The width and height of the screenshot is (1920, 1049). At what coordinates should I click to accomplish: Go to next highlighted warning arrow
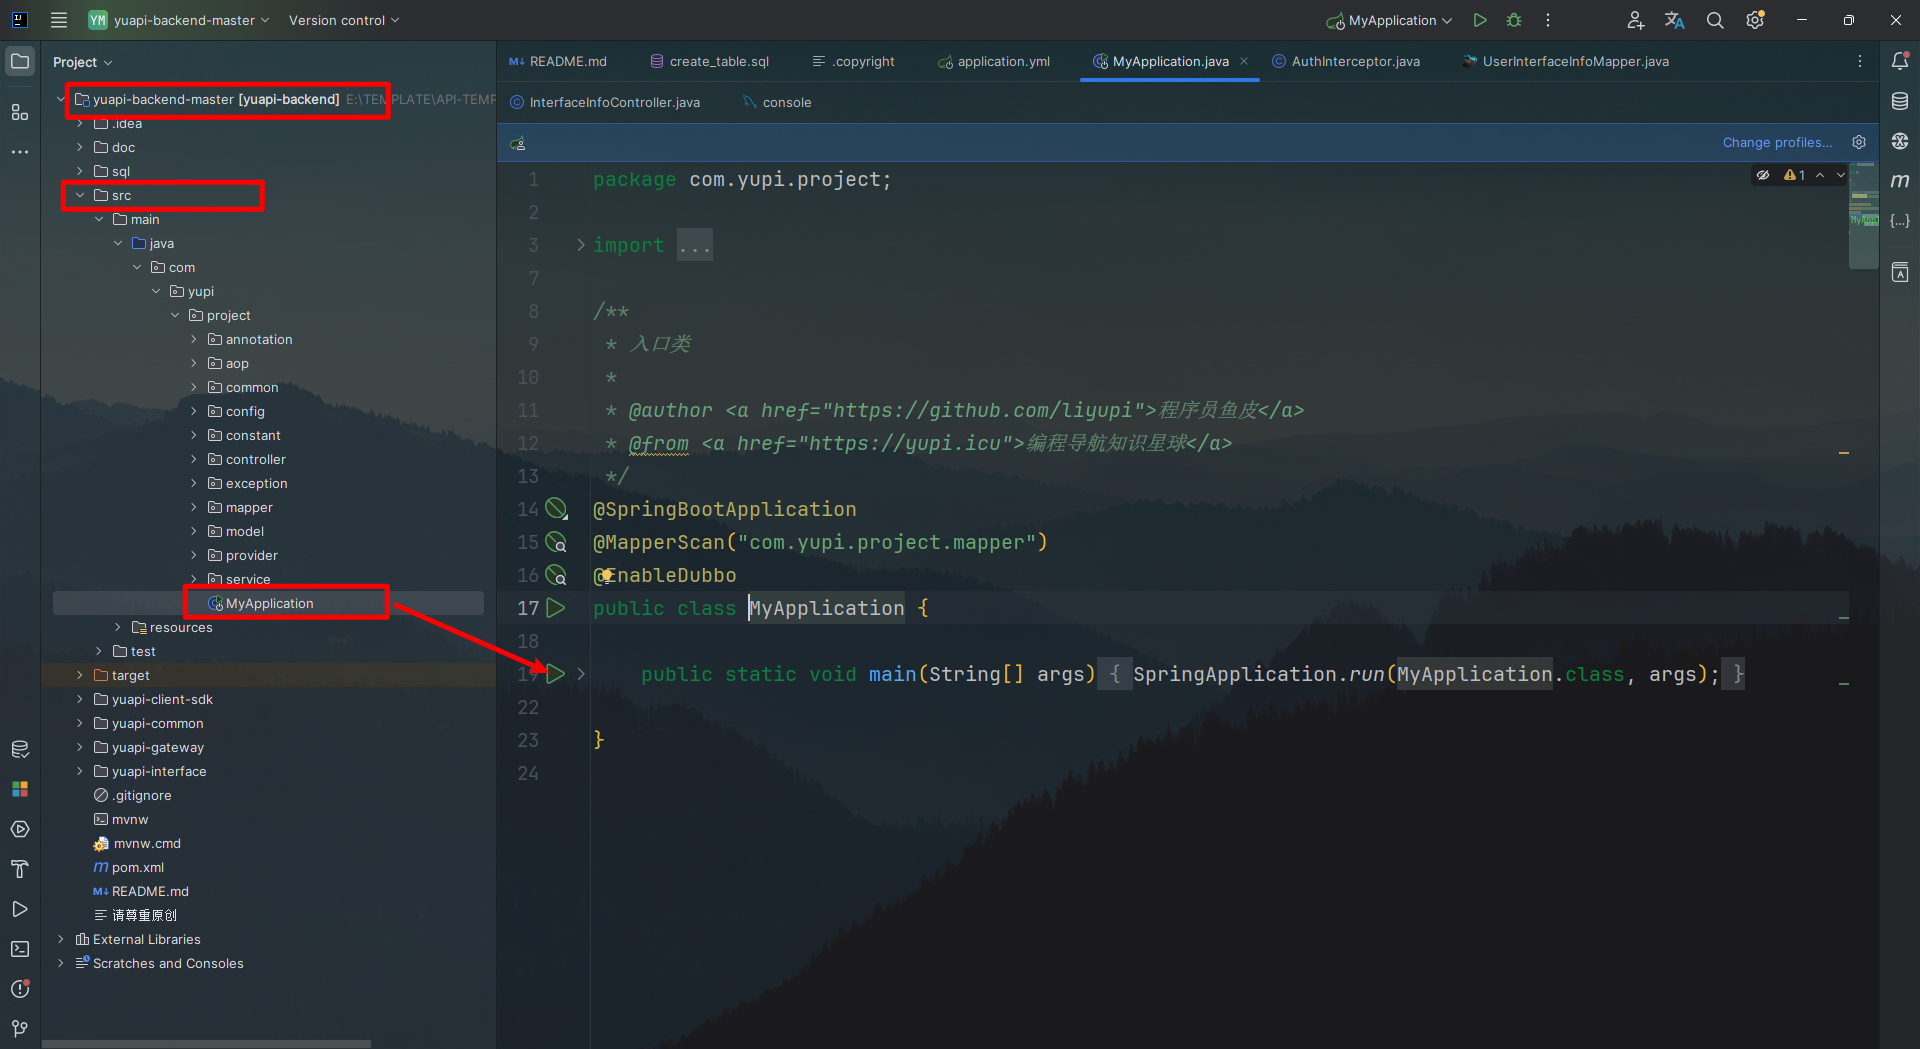point(1840,175)
